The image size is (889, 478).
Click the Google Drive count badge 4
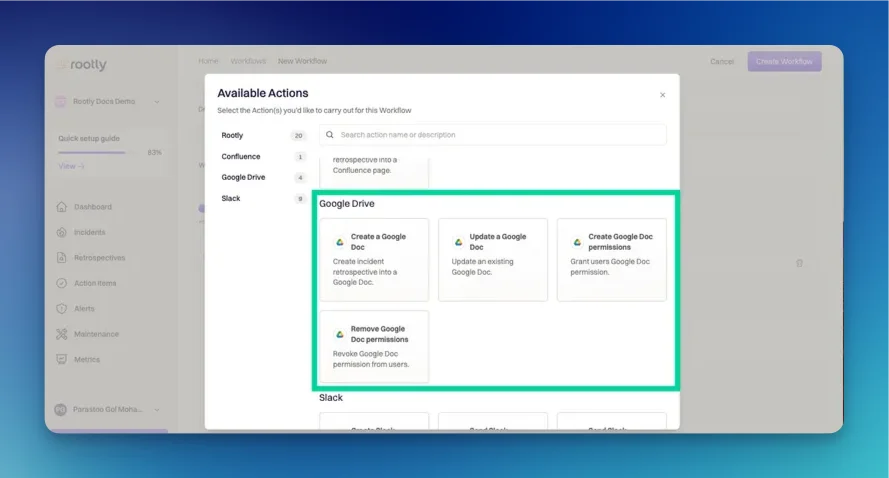300,177
